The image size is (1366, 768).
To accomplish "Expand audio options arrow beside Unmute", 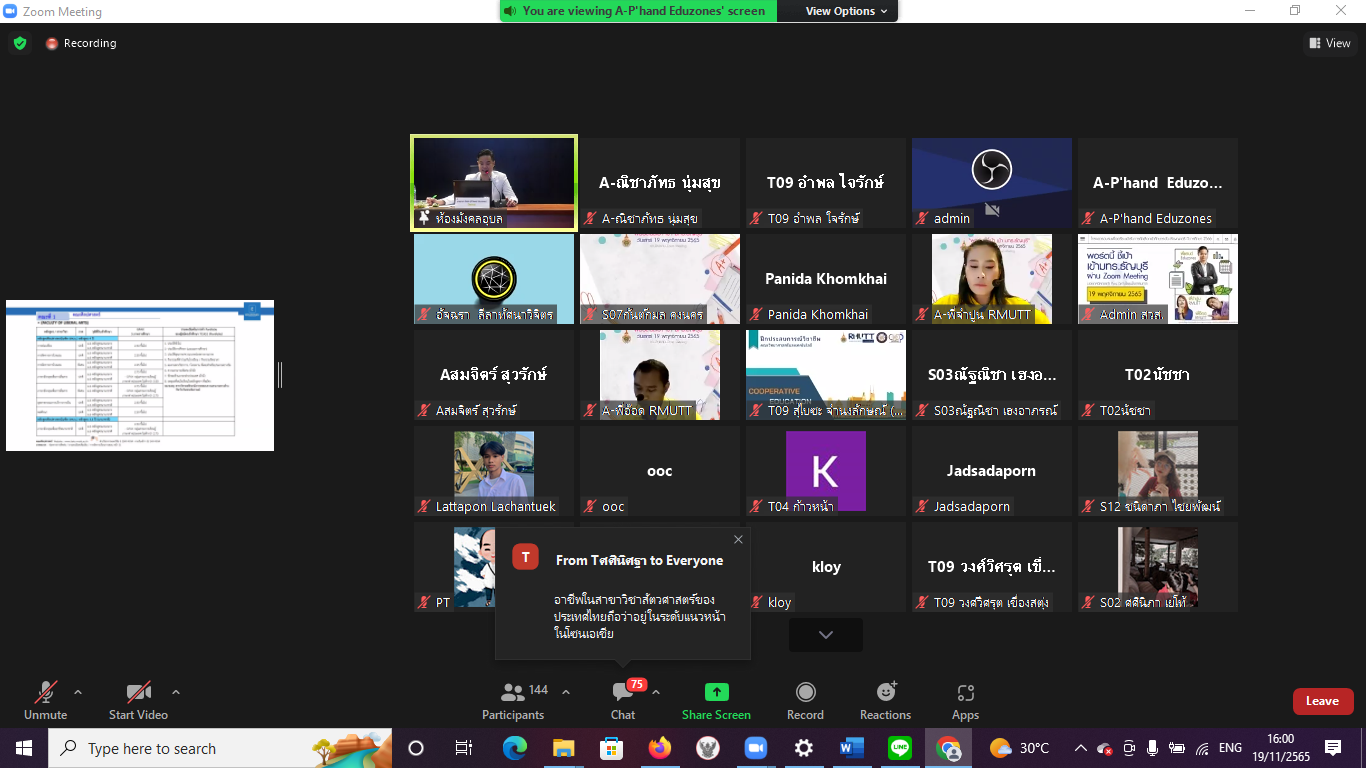I will [x=78, y=692].
